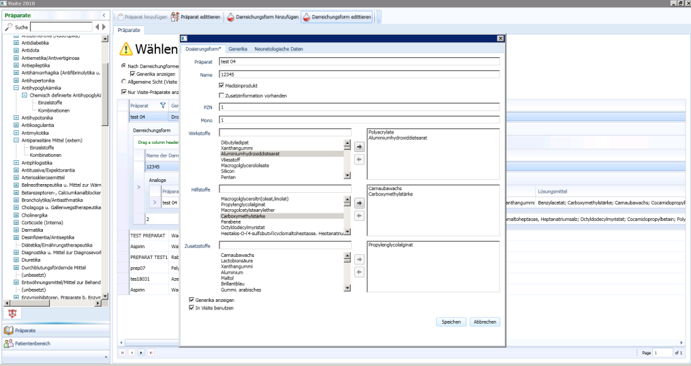Toggle In Visite benutzen checkbox

point(191,307)
